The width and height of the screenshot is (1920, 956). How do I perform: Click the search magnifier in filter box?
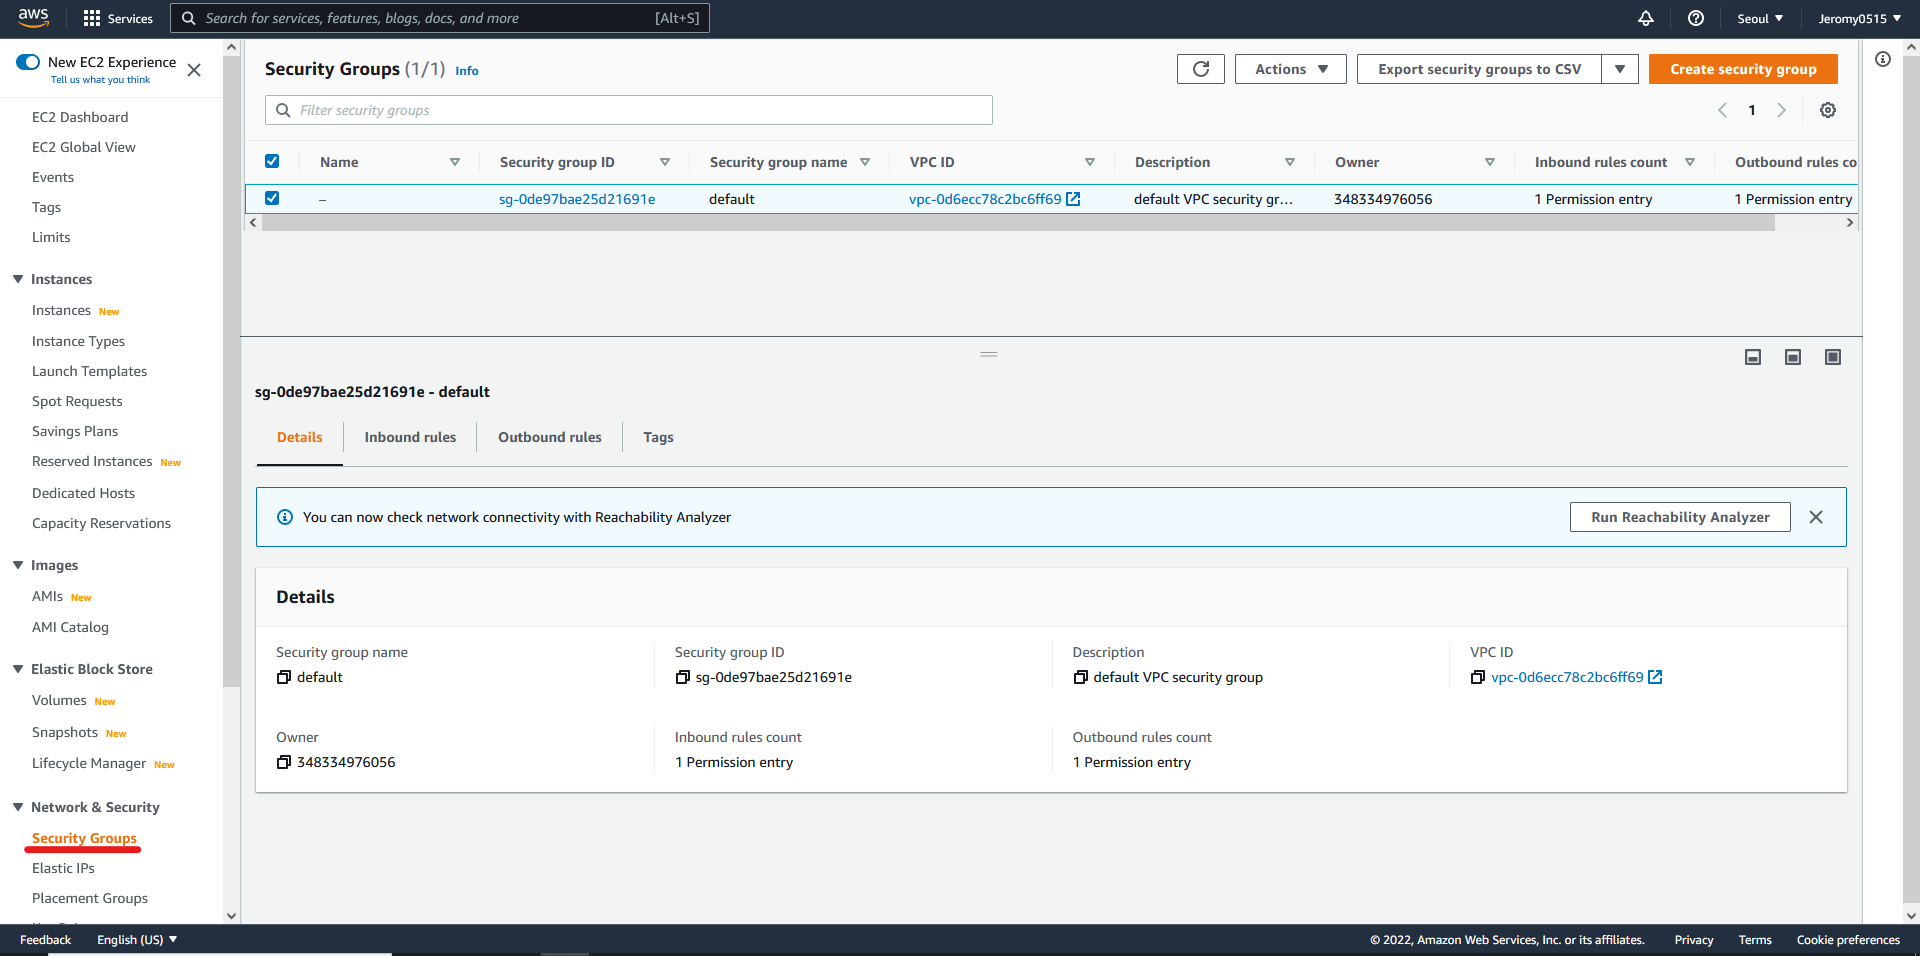coord(283,110)
